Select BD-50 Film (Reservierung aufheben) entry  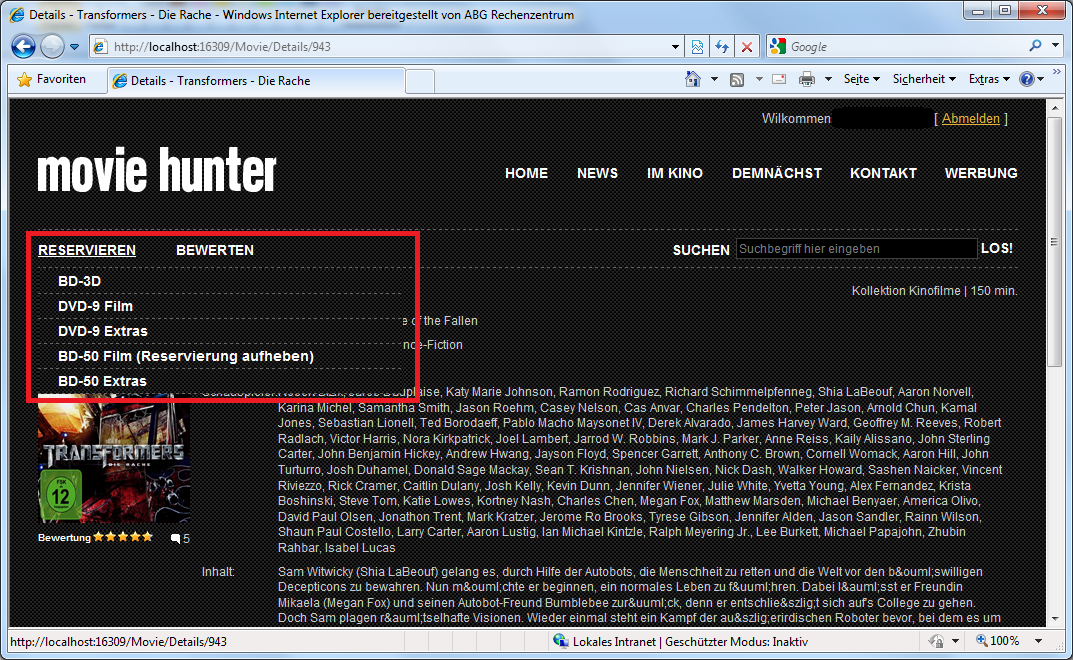click(x=186, y=356)
